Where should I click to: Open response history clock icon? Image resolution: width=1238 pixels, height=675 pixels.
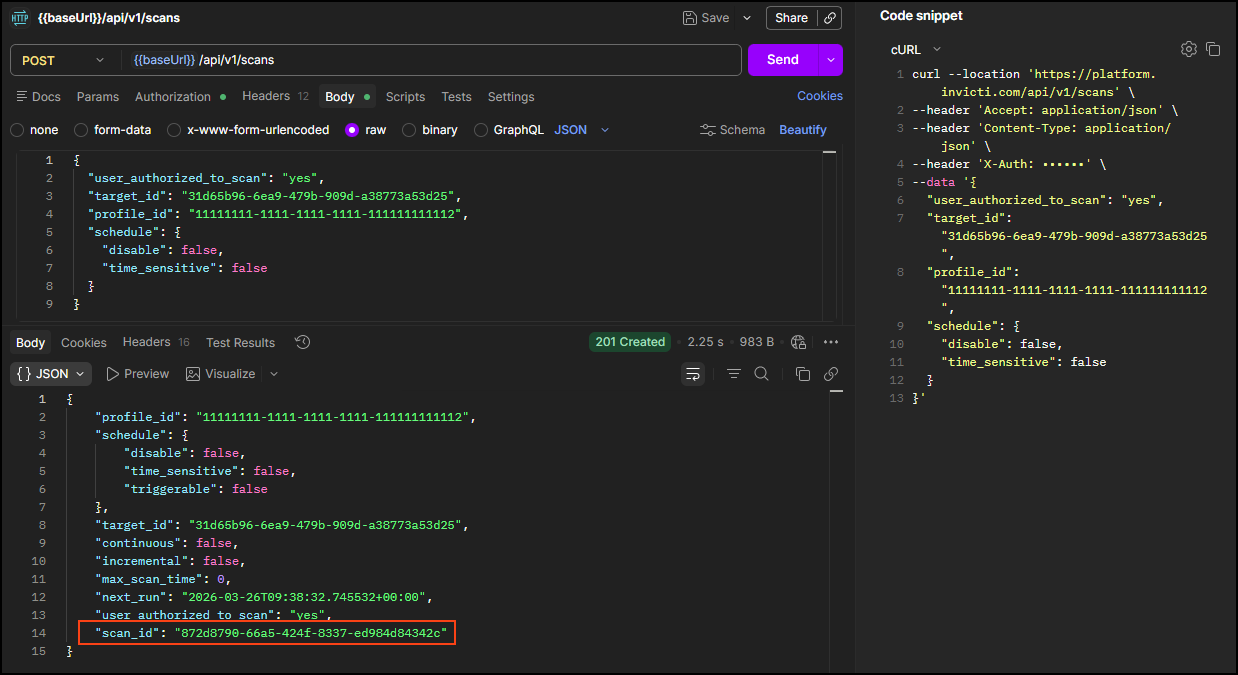[302, 342]
